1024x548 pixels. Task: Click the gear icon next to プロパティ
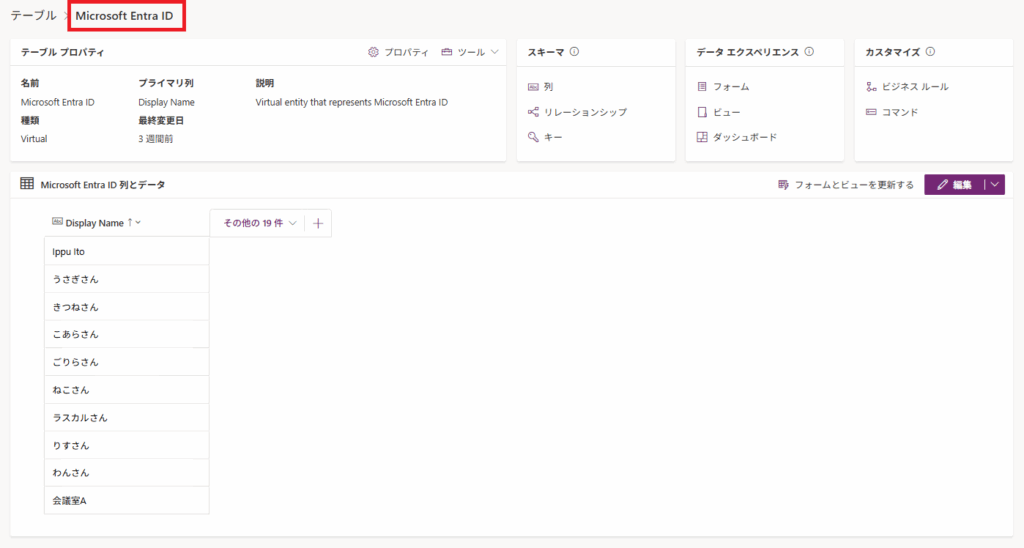(x=373, y=52)
